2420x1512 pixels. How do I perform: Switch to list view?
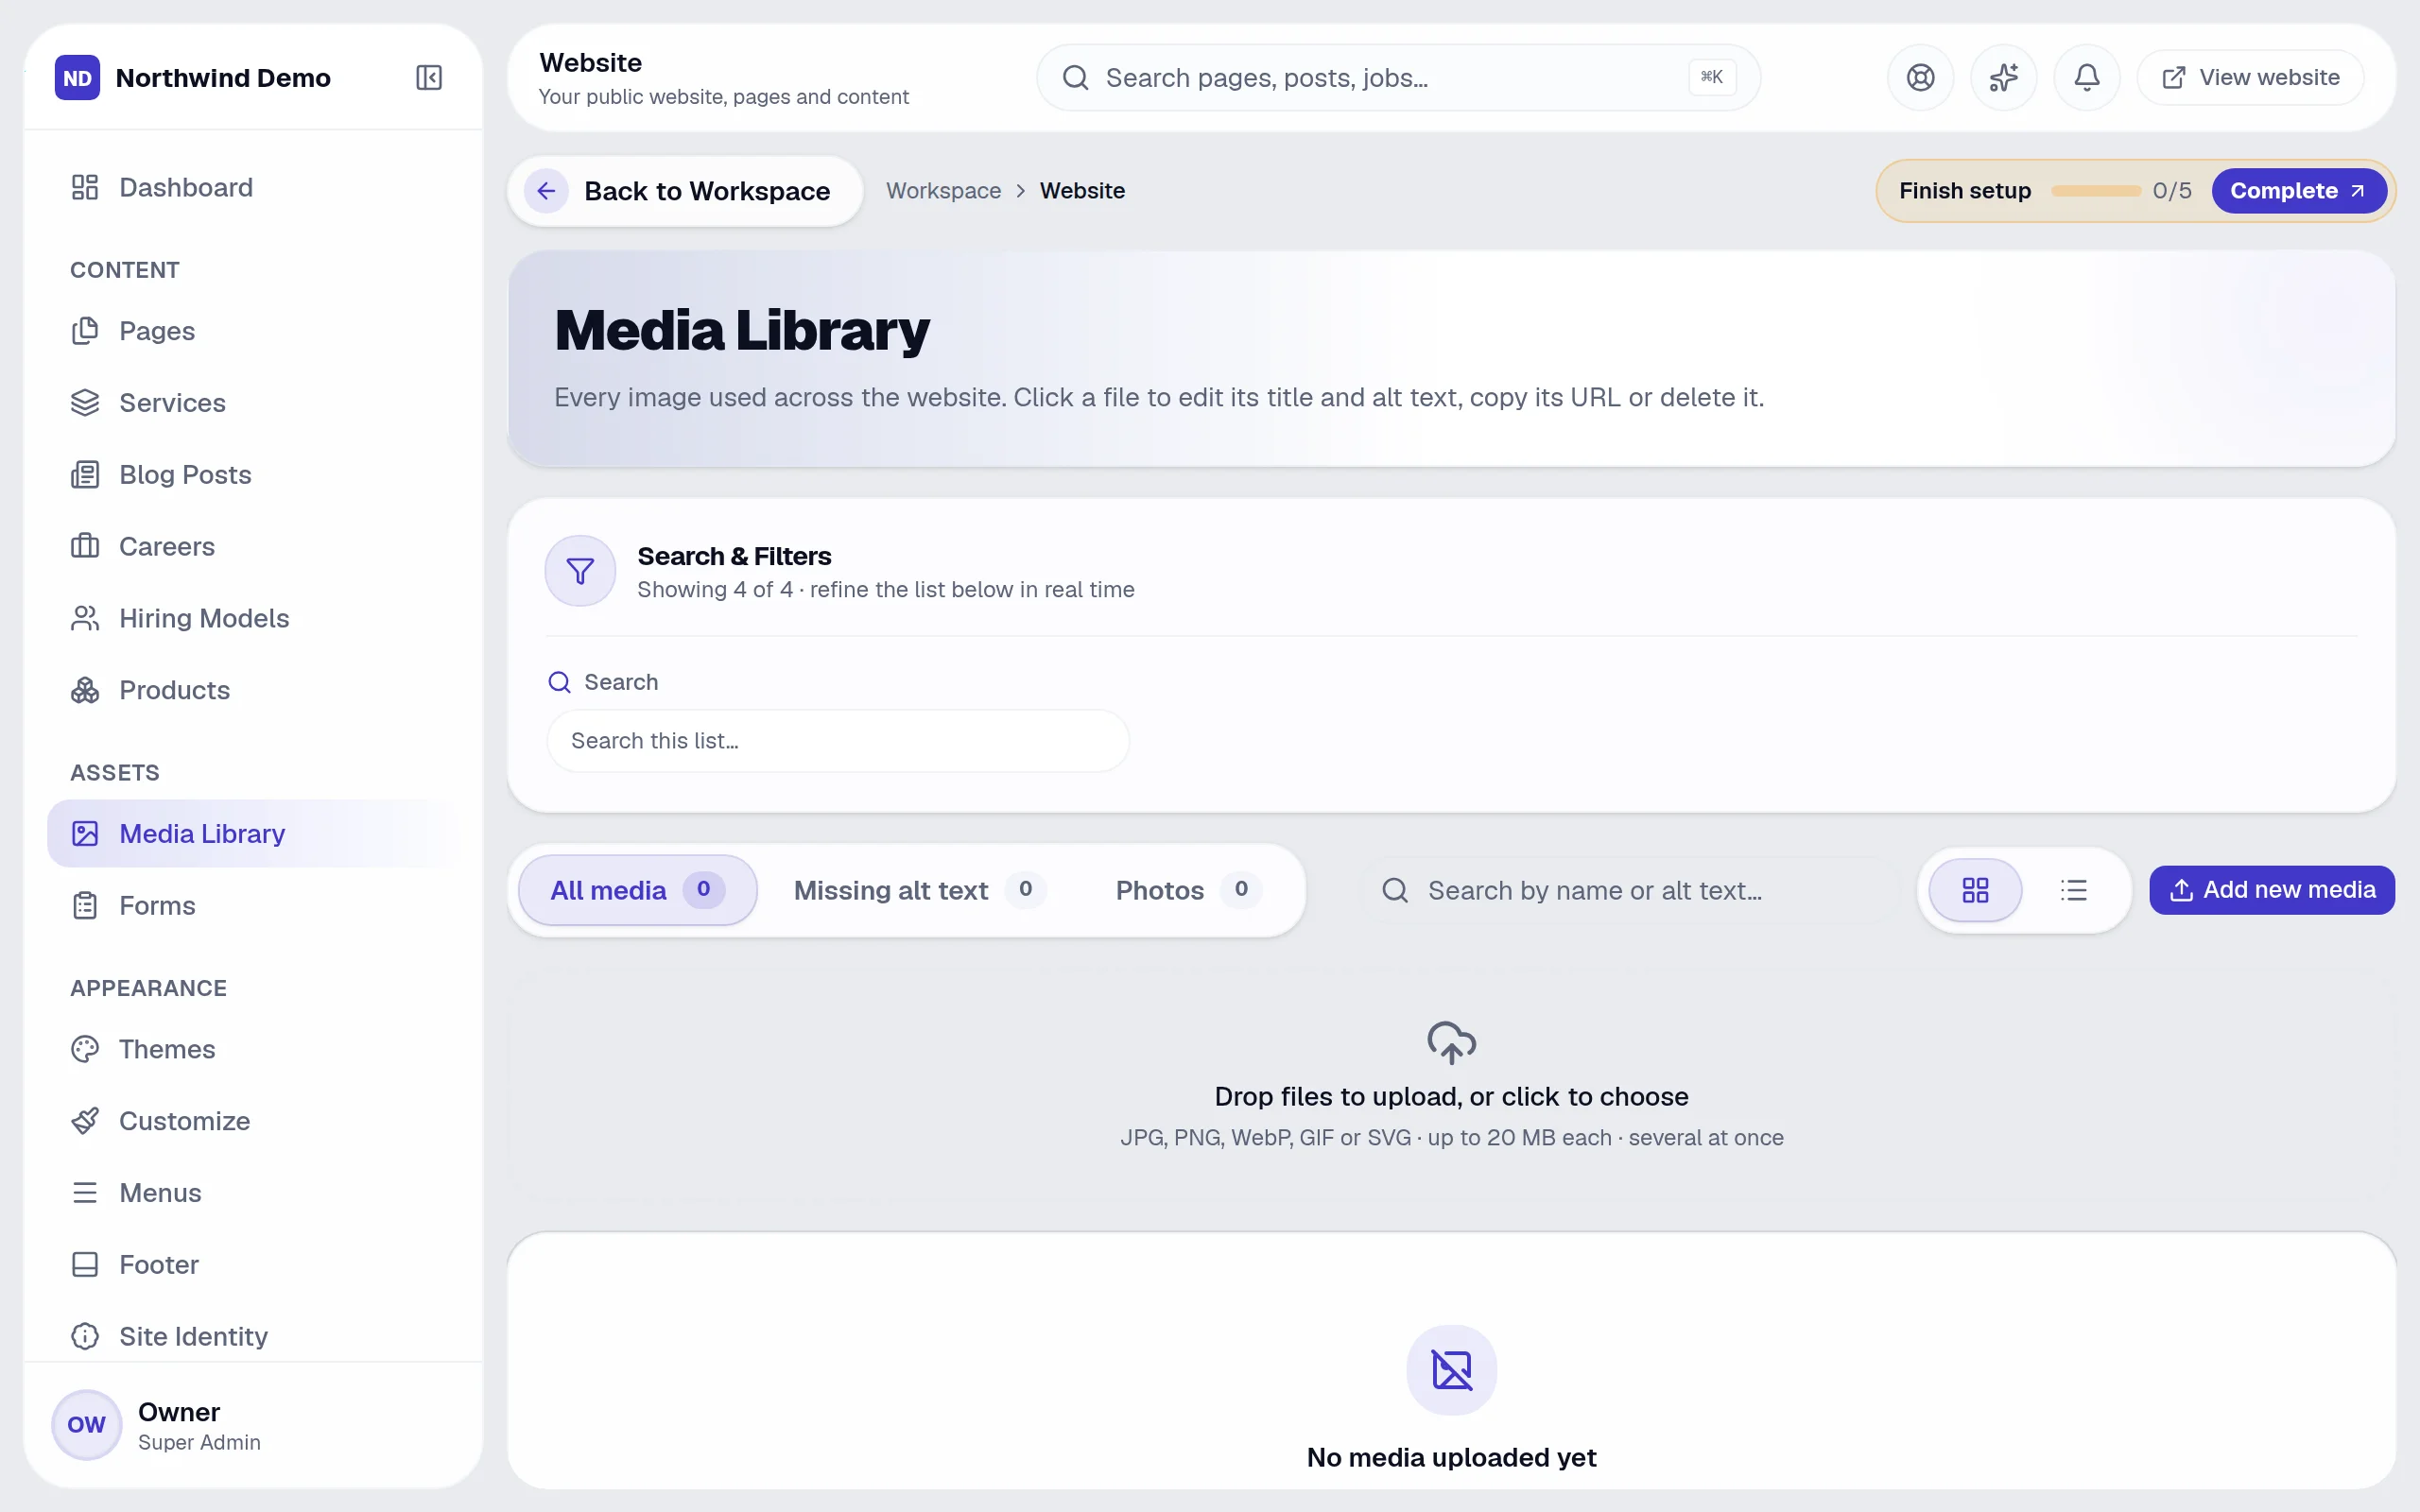pyautogui.click(x=2073, y=890)
